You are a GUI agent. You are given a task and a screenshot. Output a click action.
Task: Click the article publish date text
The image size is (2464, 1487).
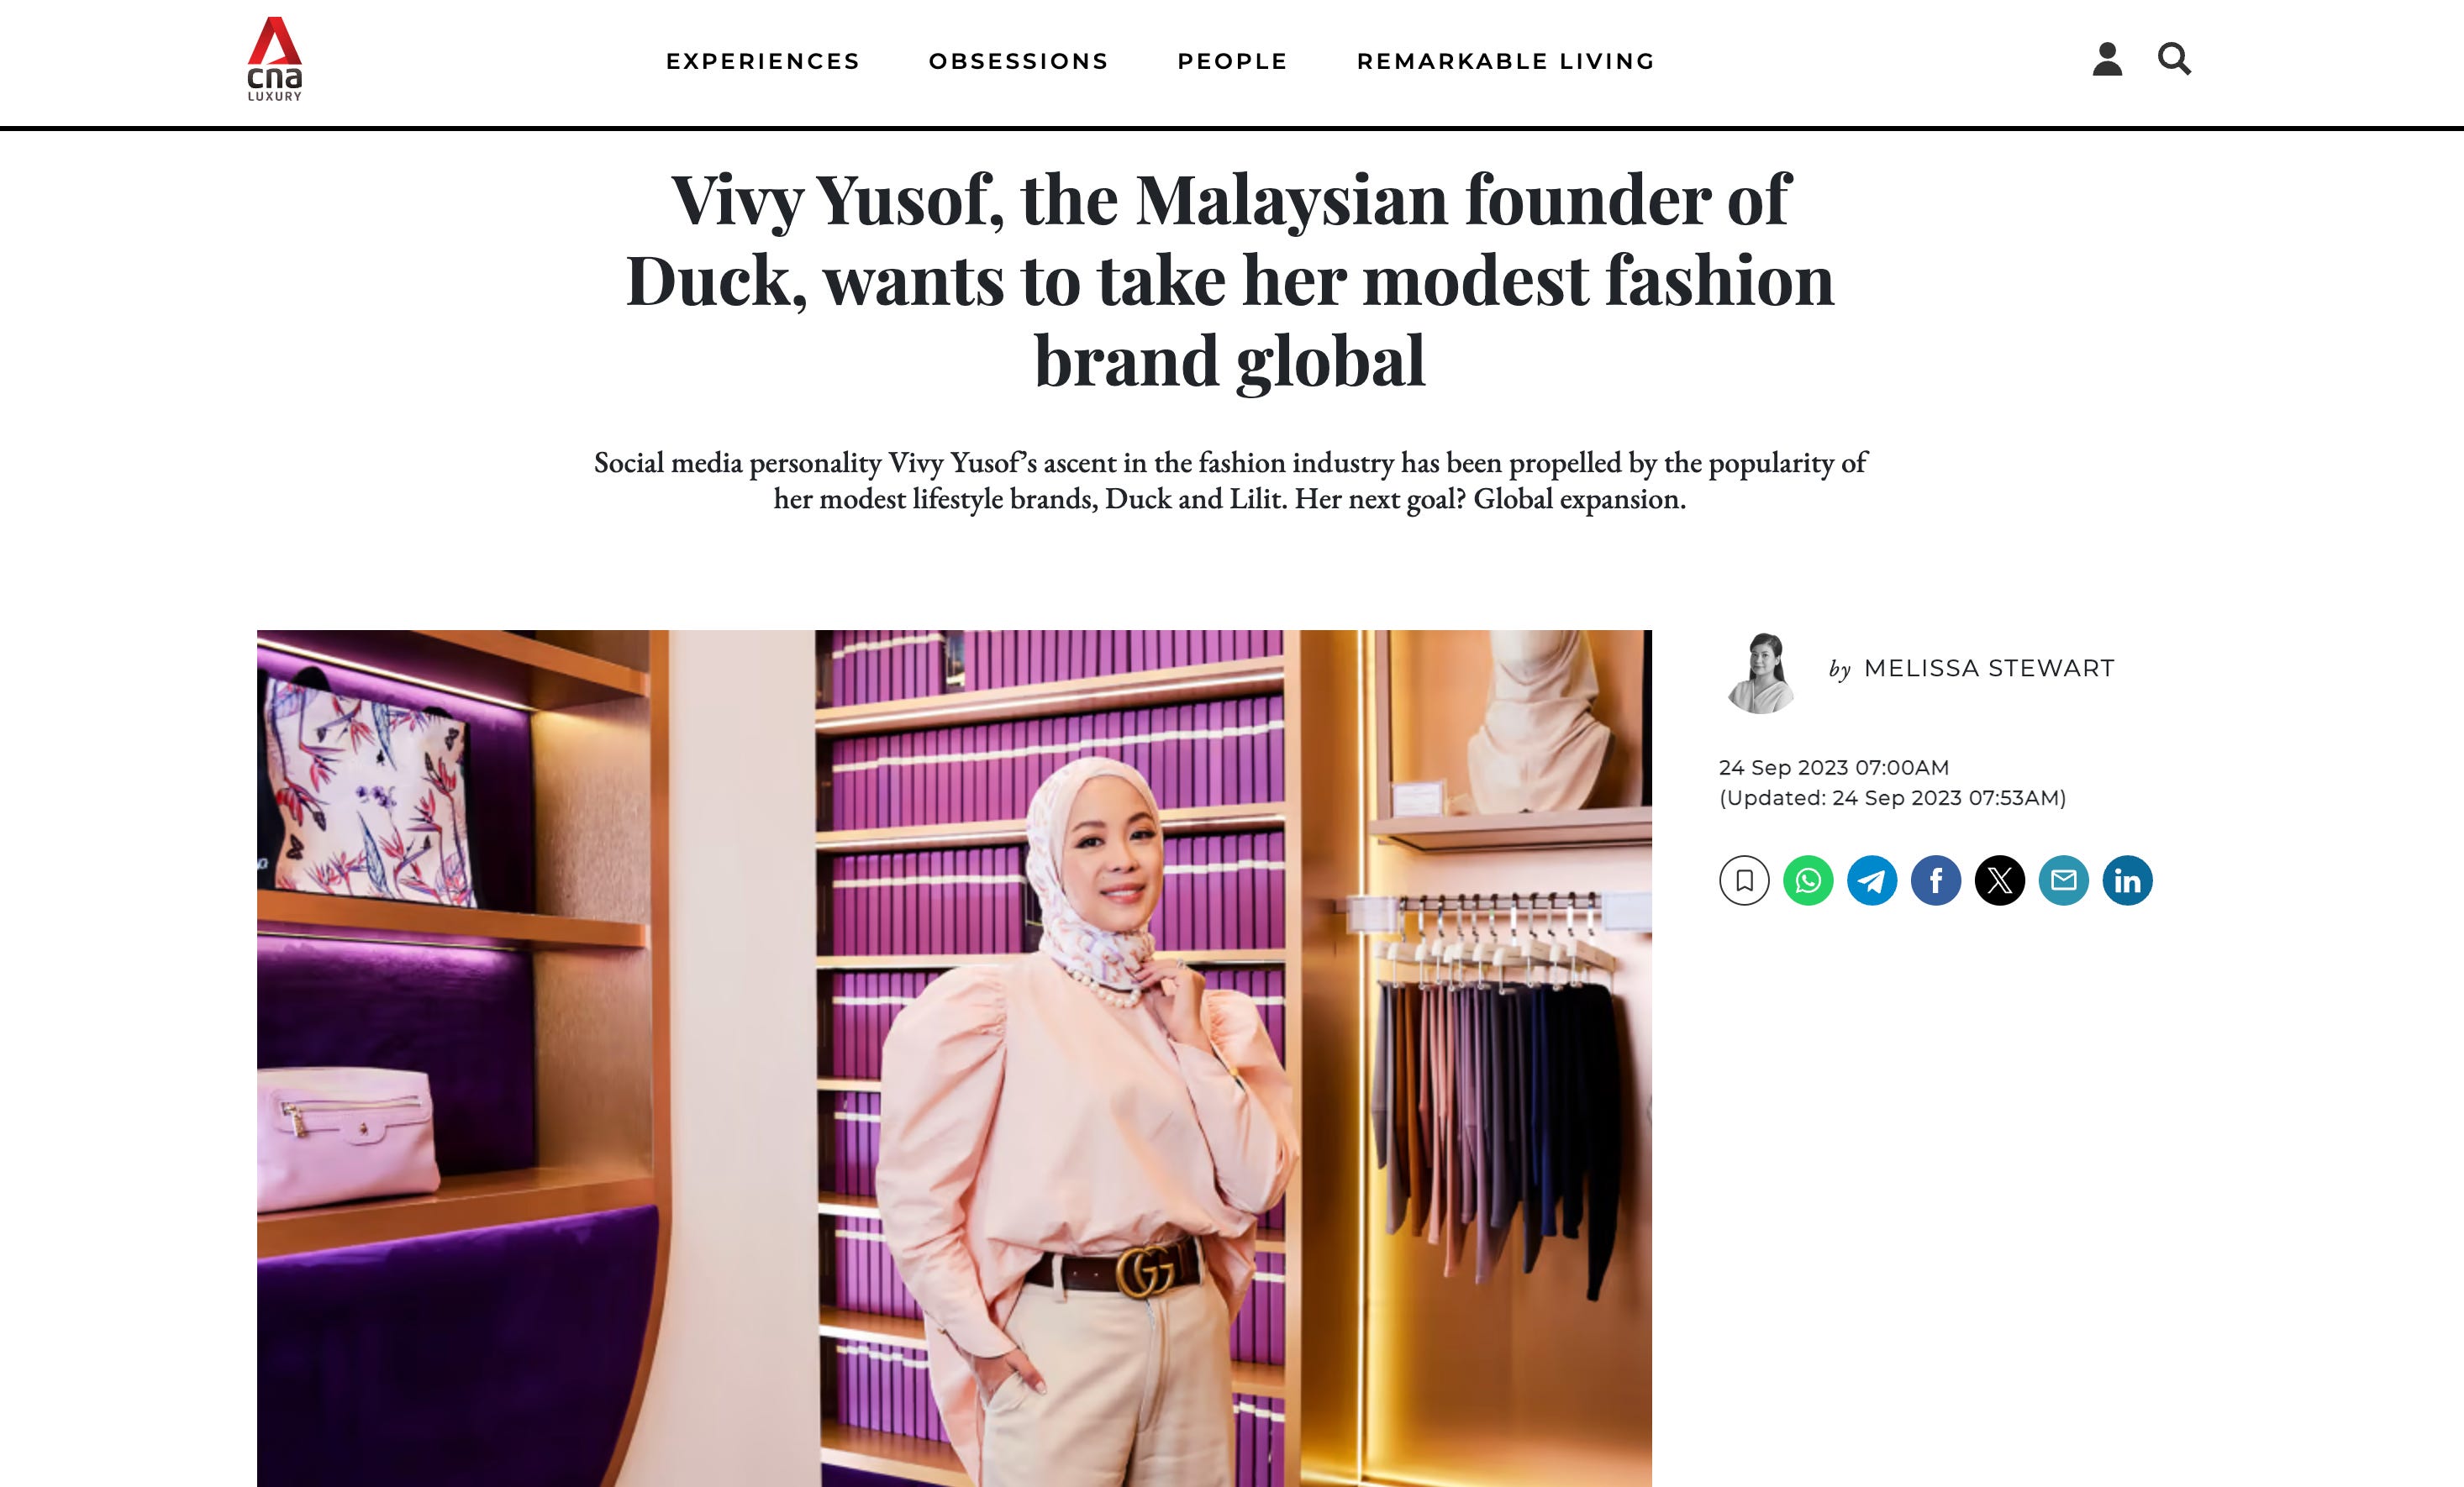click(x=1834, y=767)
